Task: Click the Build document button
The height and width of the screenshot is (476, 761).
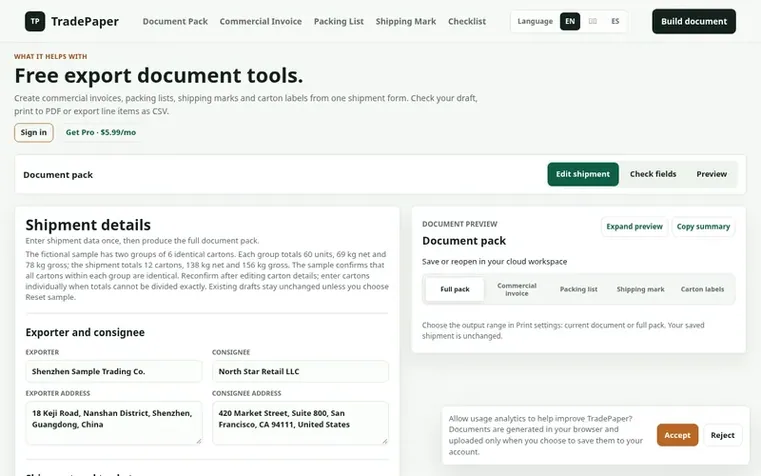Action: (694, 21)
